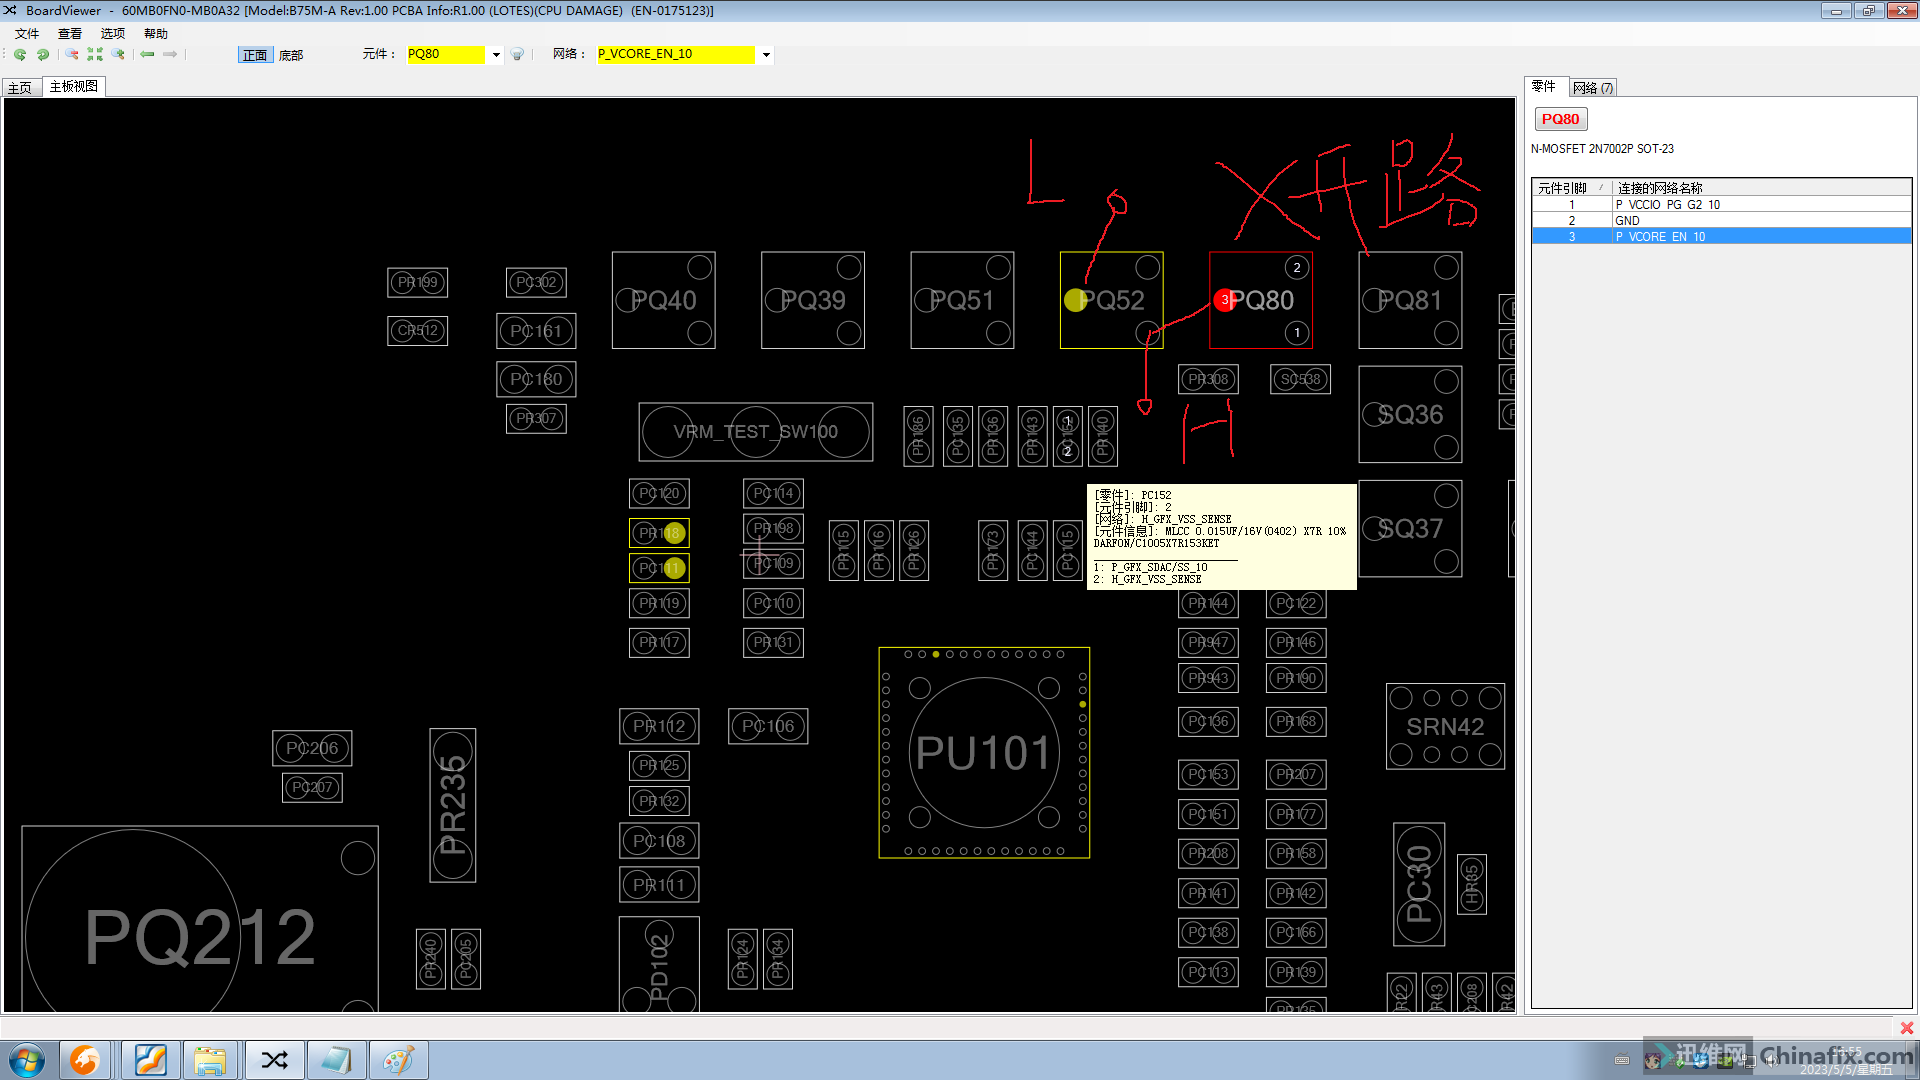Viewport: 1920px width, 1080px height.
Task: Select the 网络 (7) side panel tab
Action: [1593, 88]
